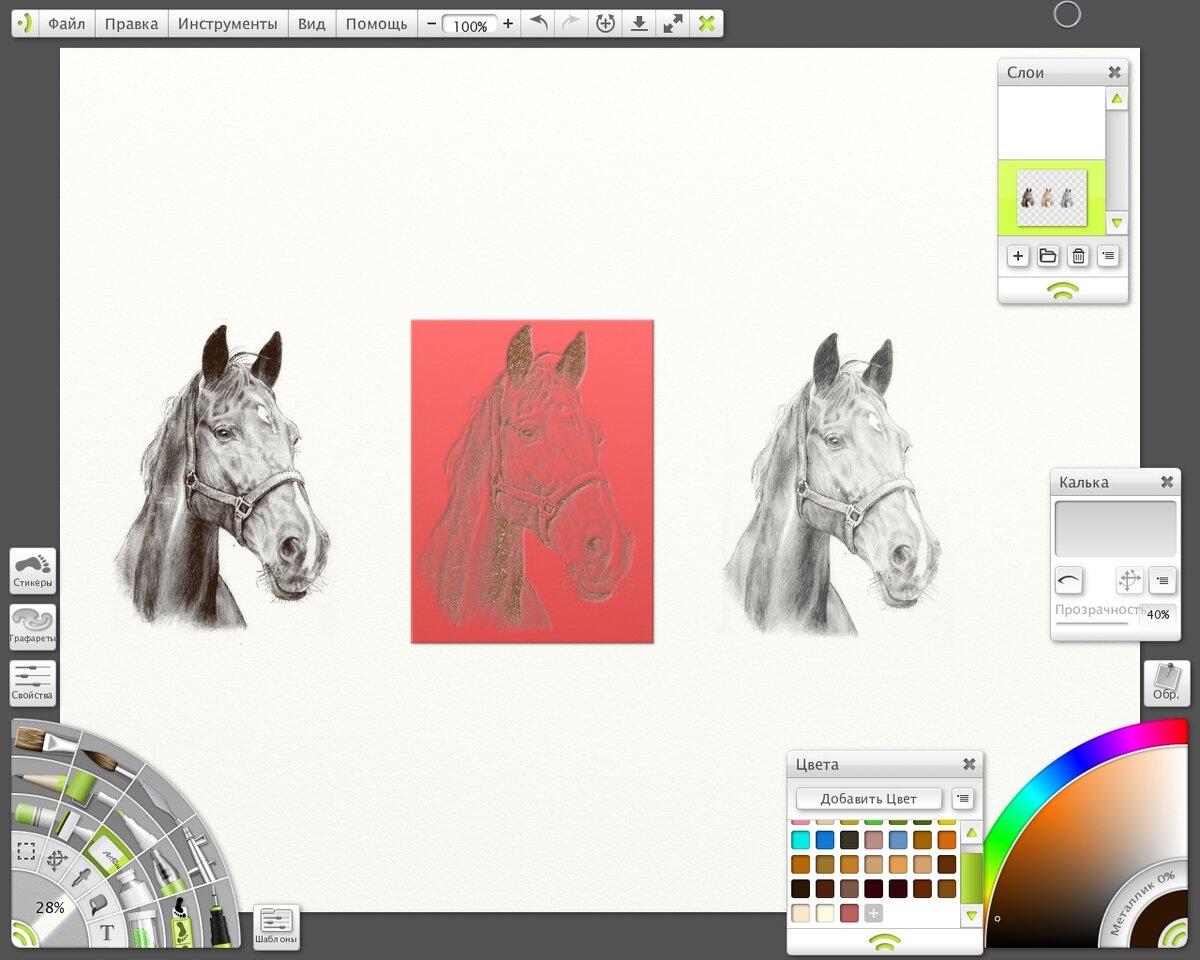
Task: Click the ArtRage logo icon in toolbar
Action: [25, 23]
